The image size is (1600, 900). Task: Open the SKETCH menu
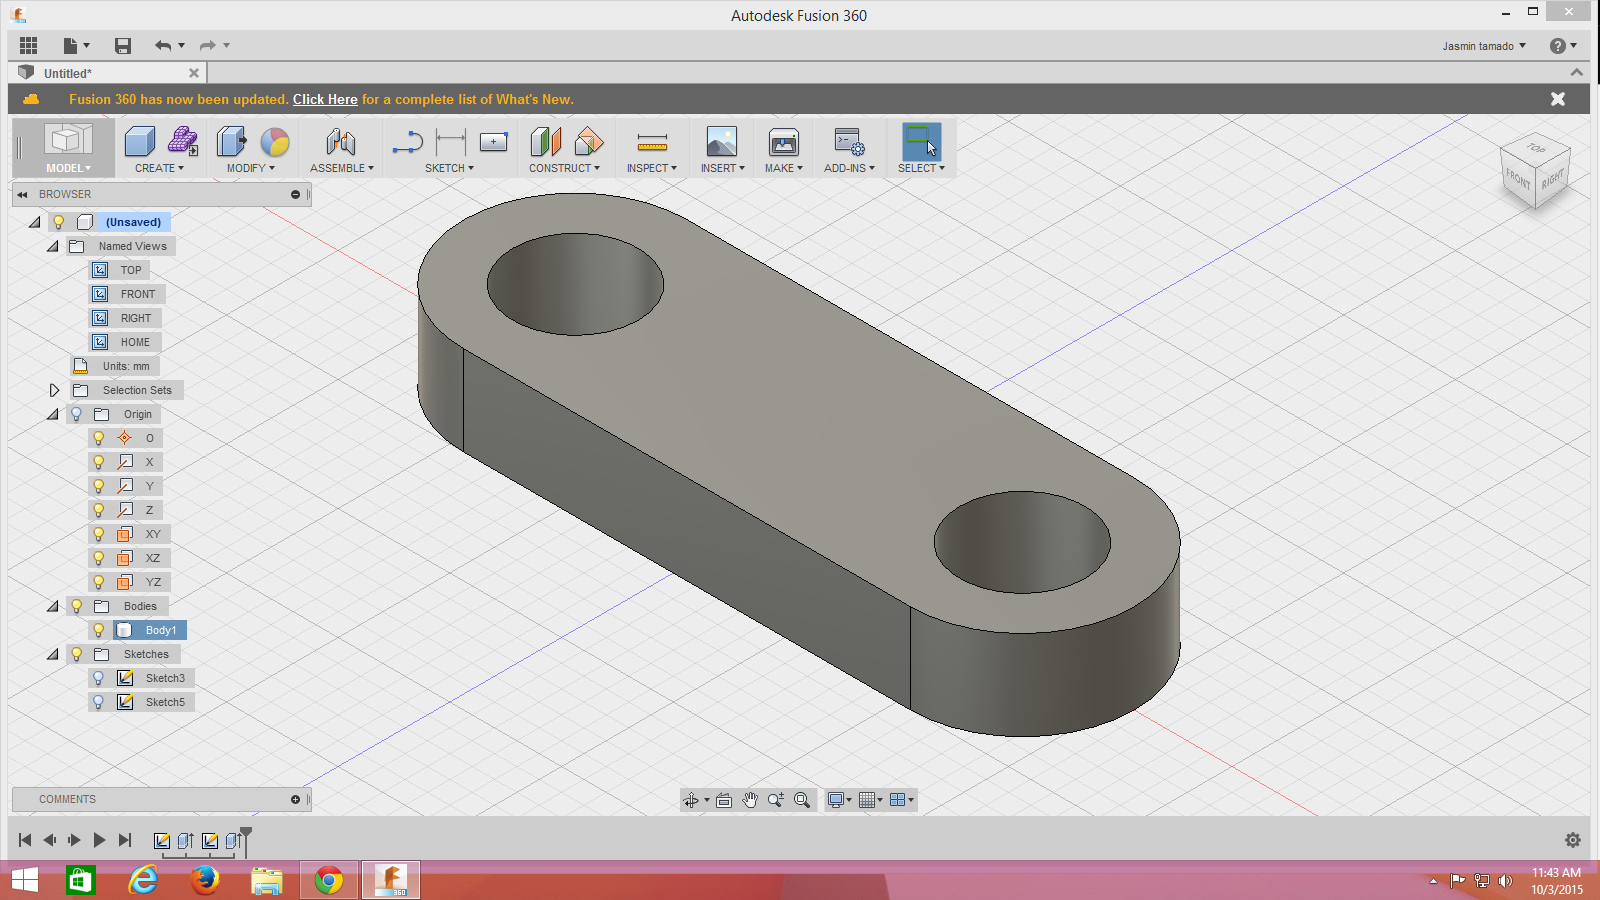[x=449, y=168]
